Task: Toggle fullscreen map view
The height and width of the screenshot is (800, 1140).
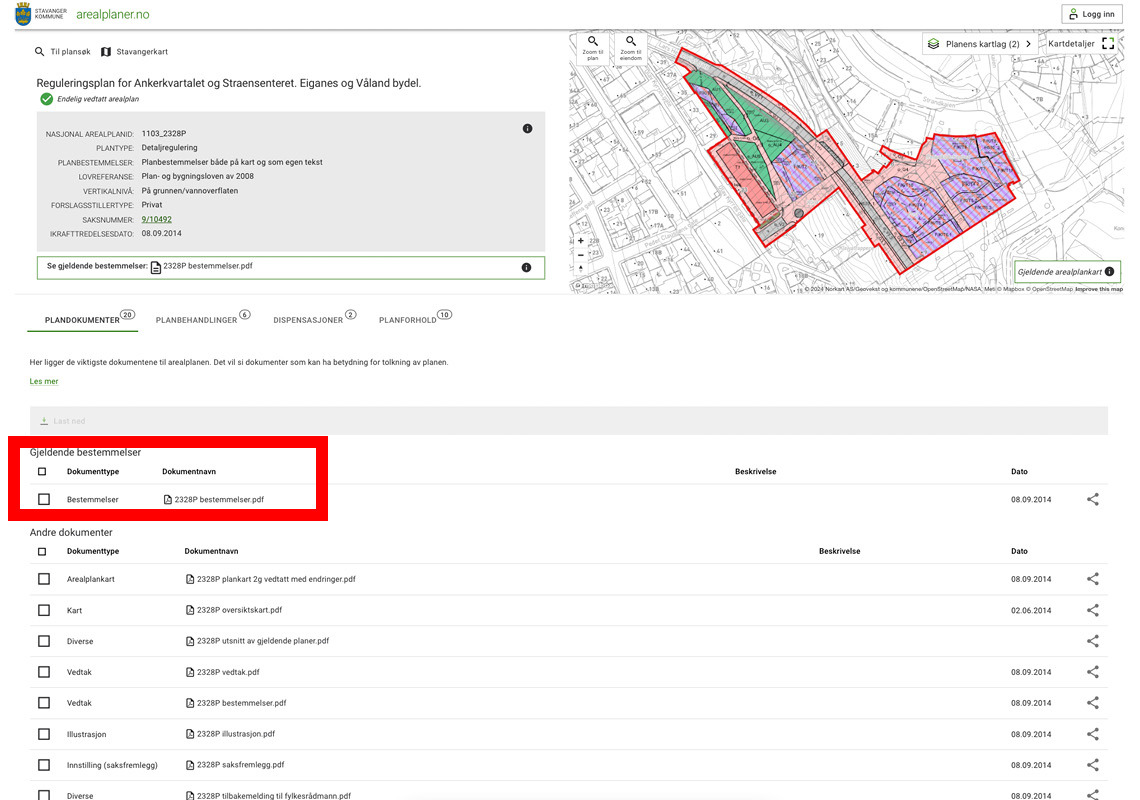Action: 1108,44
